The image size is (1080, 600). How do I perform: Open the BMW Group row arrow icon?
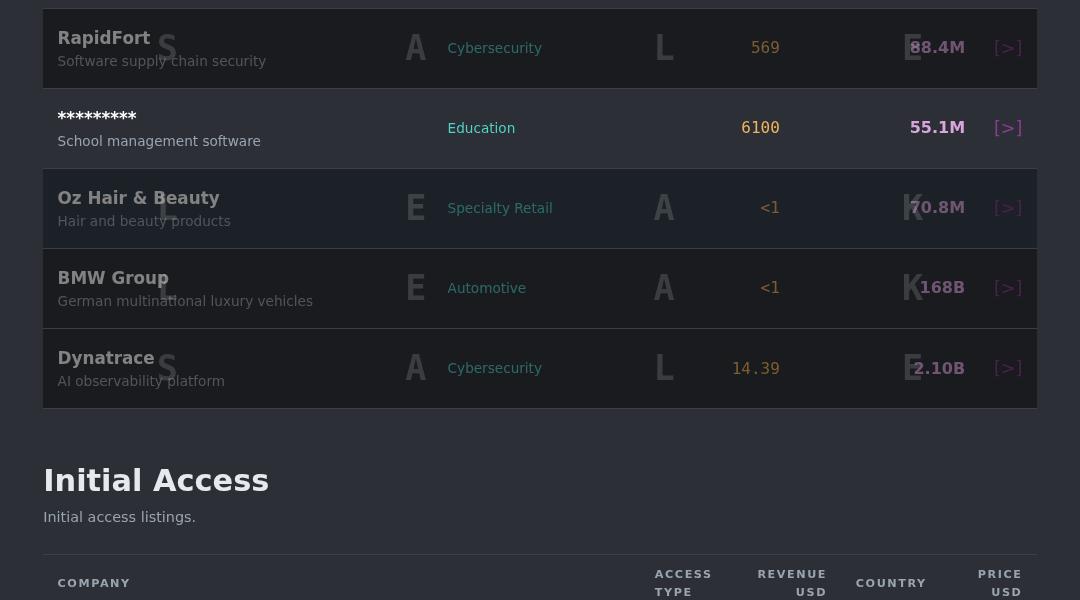coord(1008,287)
